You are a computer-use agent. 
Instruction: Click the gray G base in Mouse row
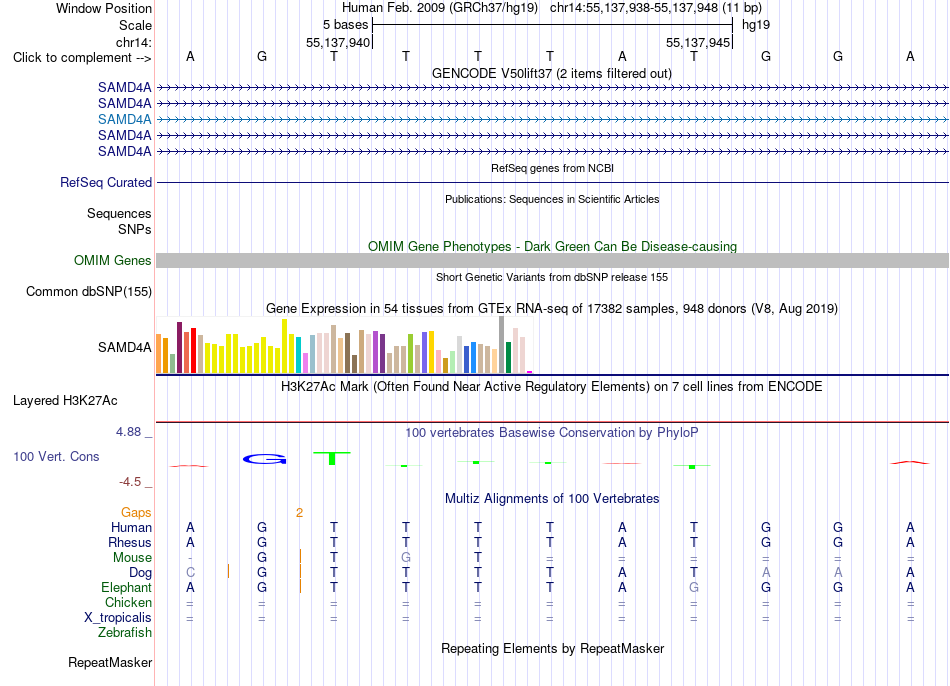tap(406, 558)
